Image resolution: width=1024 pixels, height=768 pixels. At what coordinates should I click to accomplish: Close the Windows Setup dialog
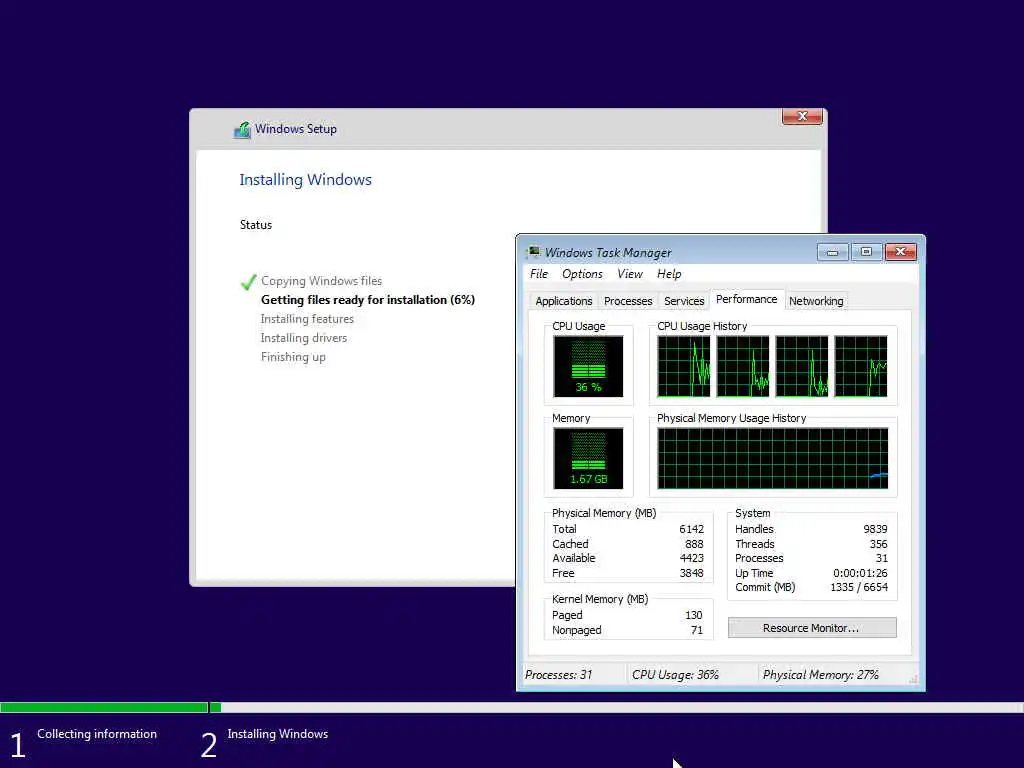tap(802, 116)
